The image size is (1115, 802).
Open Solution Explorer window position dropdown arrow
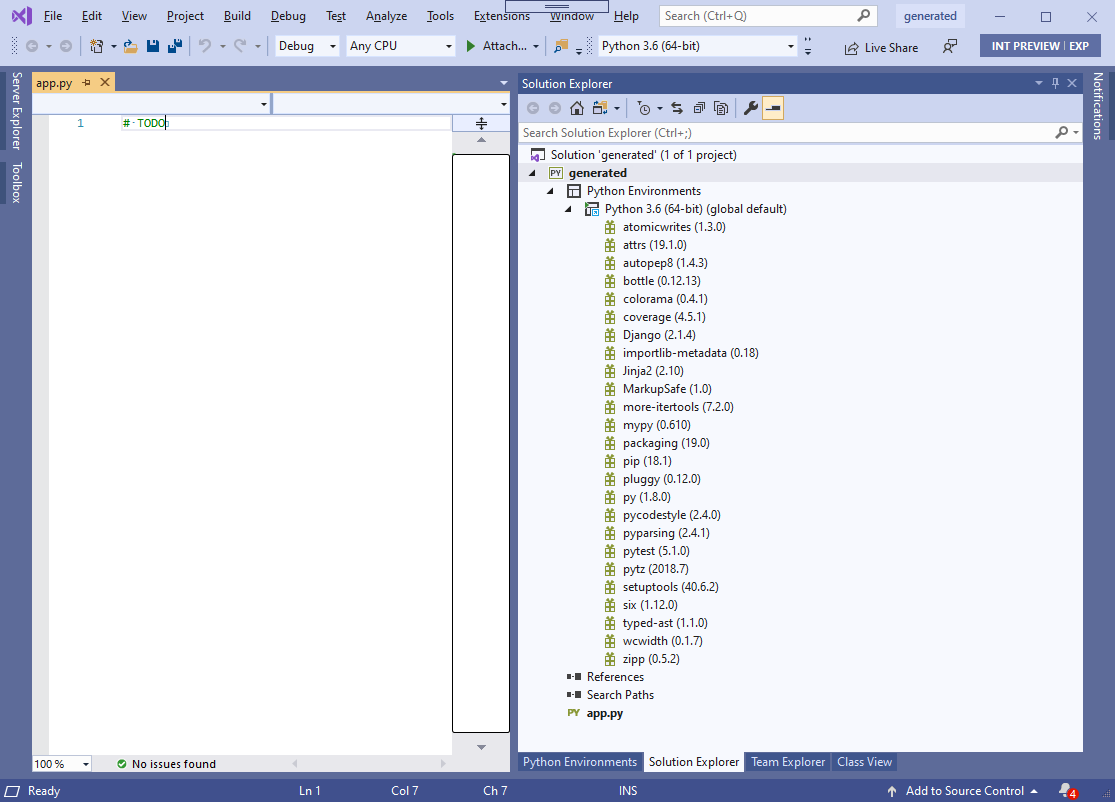point(1038,83)
